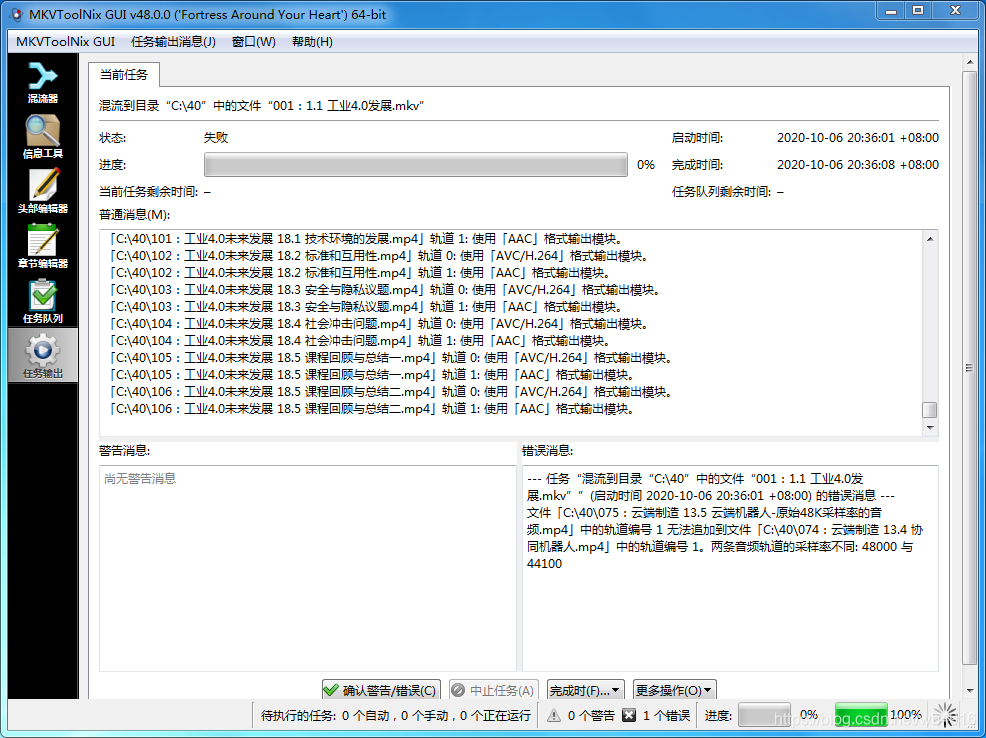Open the MKVToolNix GUI menu

click(65, 41)
